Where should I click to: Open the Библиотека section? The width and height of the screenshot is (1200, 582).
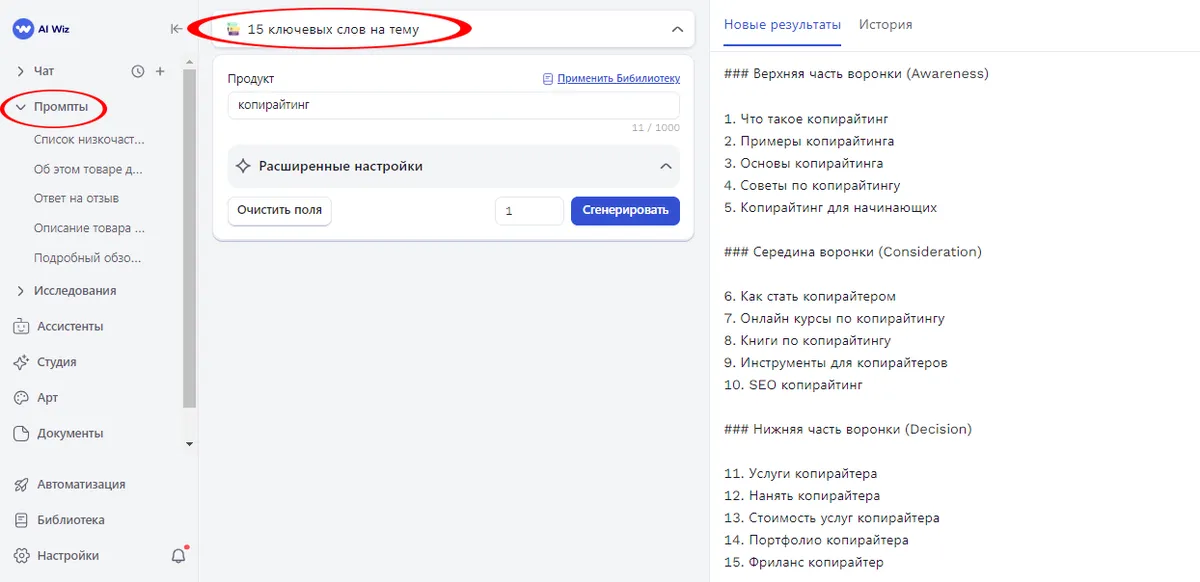70,519
